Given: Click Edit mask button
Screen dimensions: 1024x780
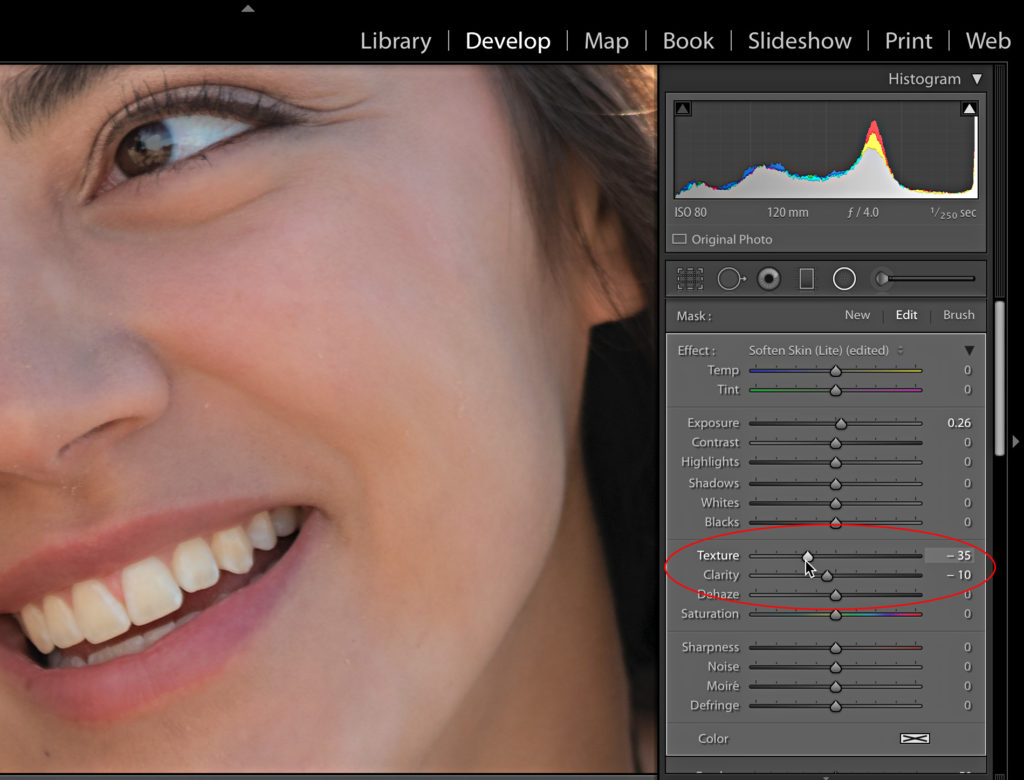Looking at the screenshot, I should (906, 315).
